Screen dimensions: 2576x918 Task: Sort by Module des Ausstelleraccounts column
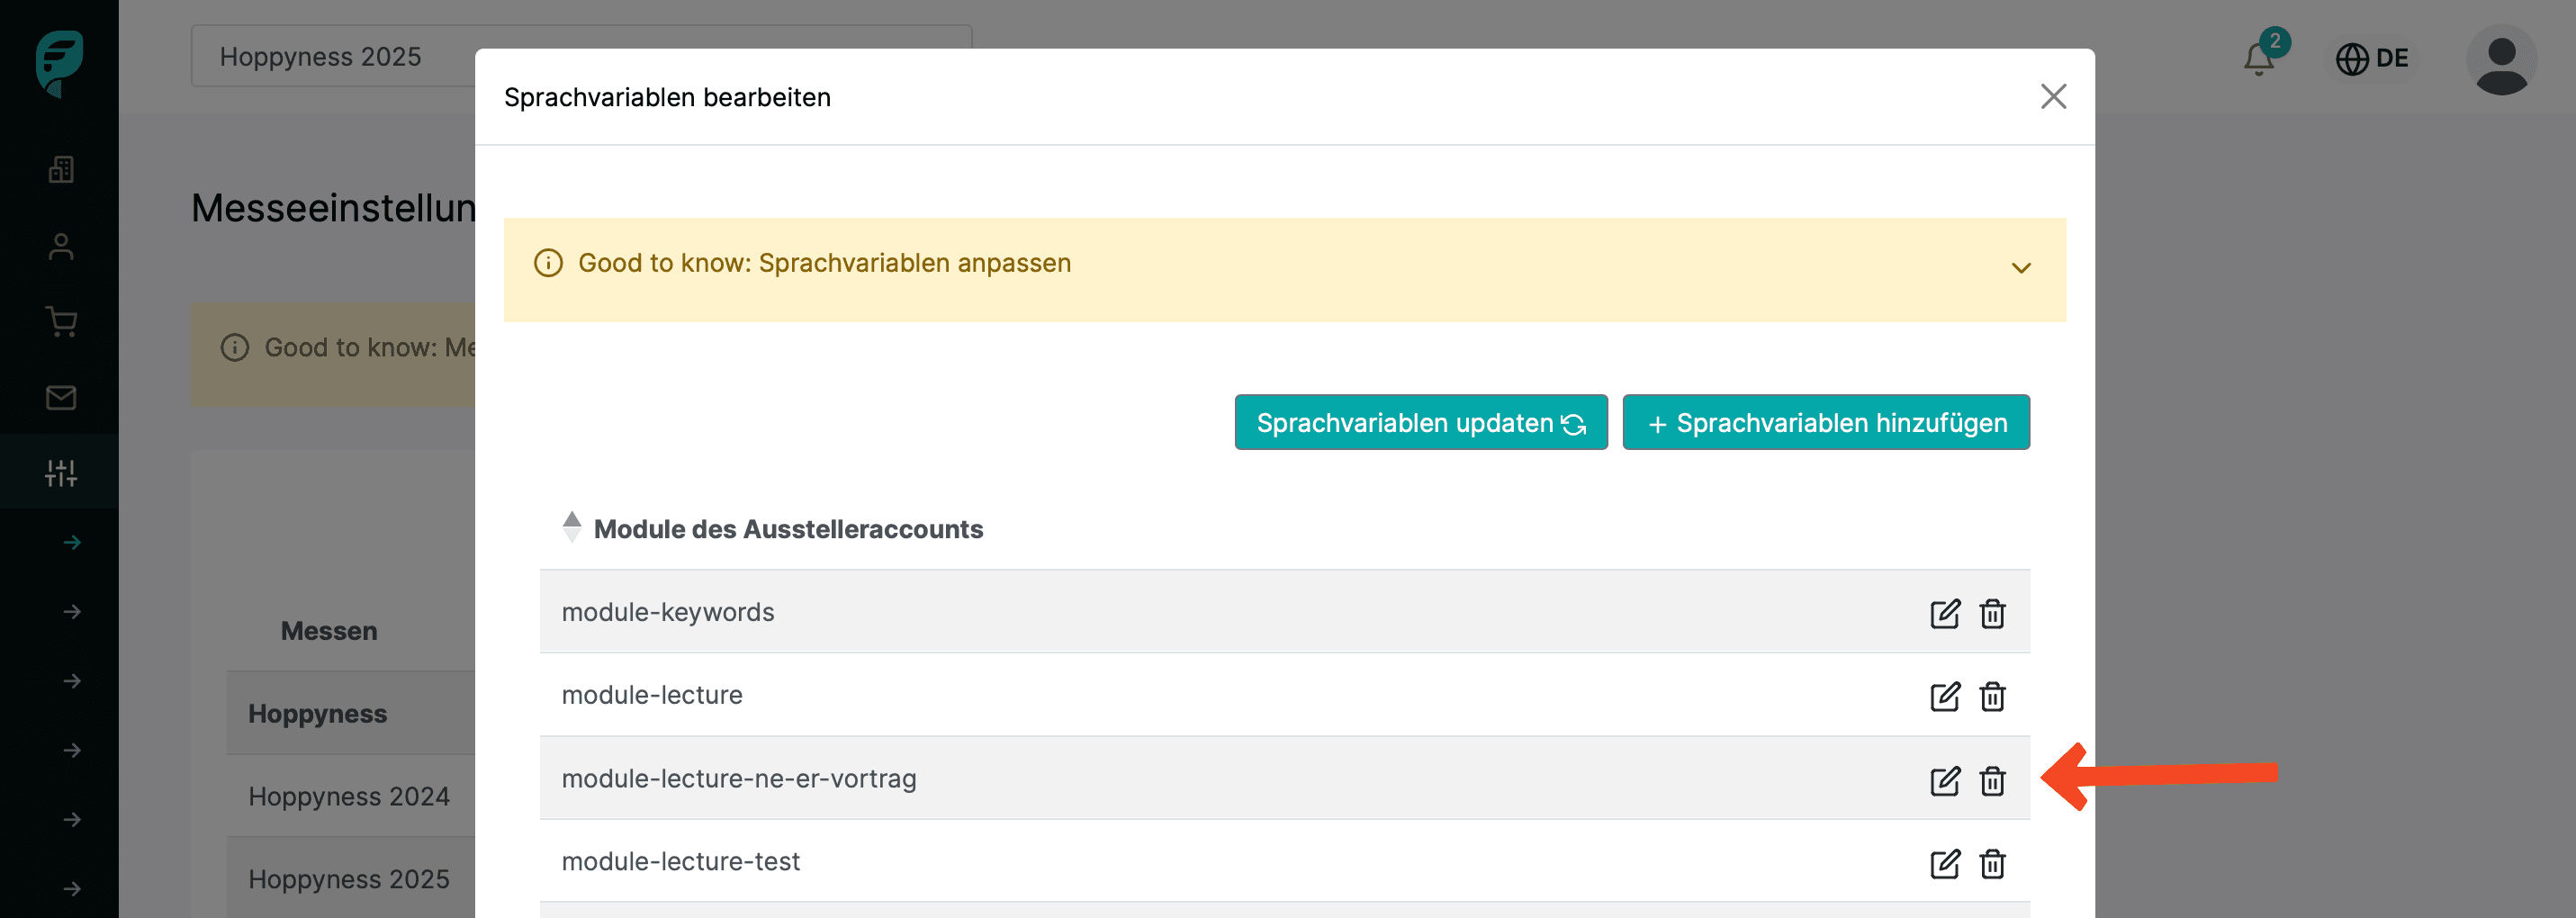click(x=572, y=527)
